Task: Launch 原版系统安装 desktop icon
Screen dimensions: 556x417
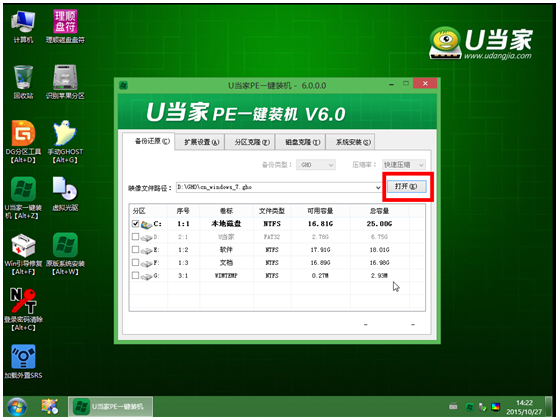Action: pos(65,254)
